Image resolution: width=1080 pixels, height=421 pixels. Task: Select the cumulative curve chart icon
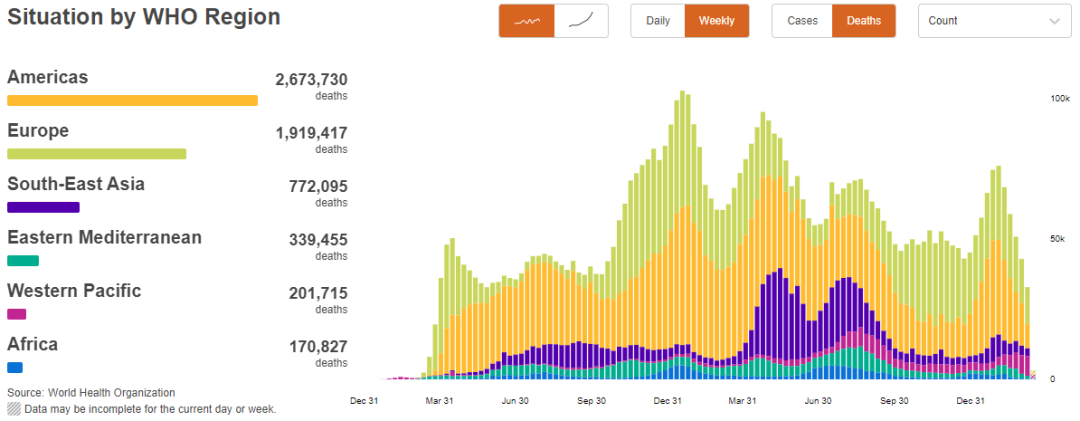[581, 21]
